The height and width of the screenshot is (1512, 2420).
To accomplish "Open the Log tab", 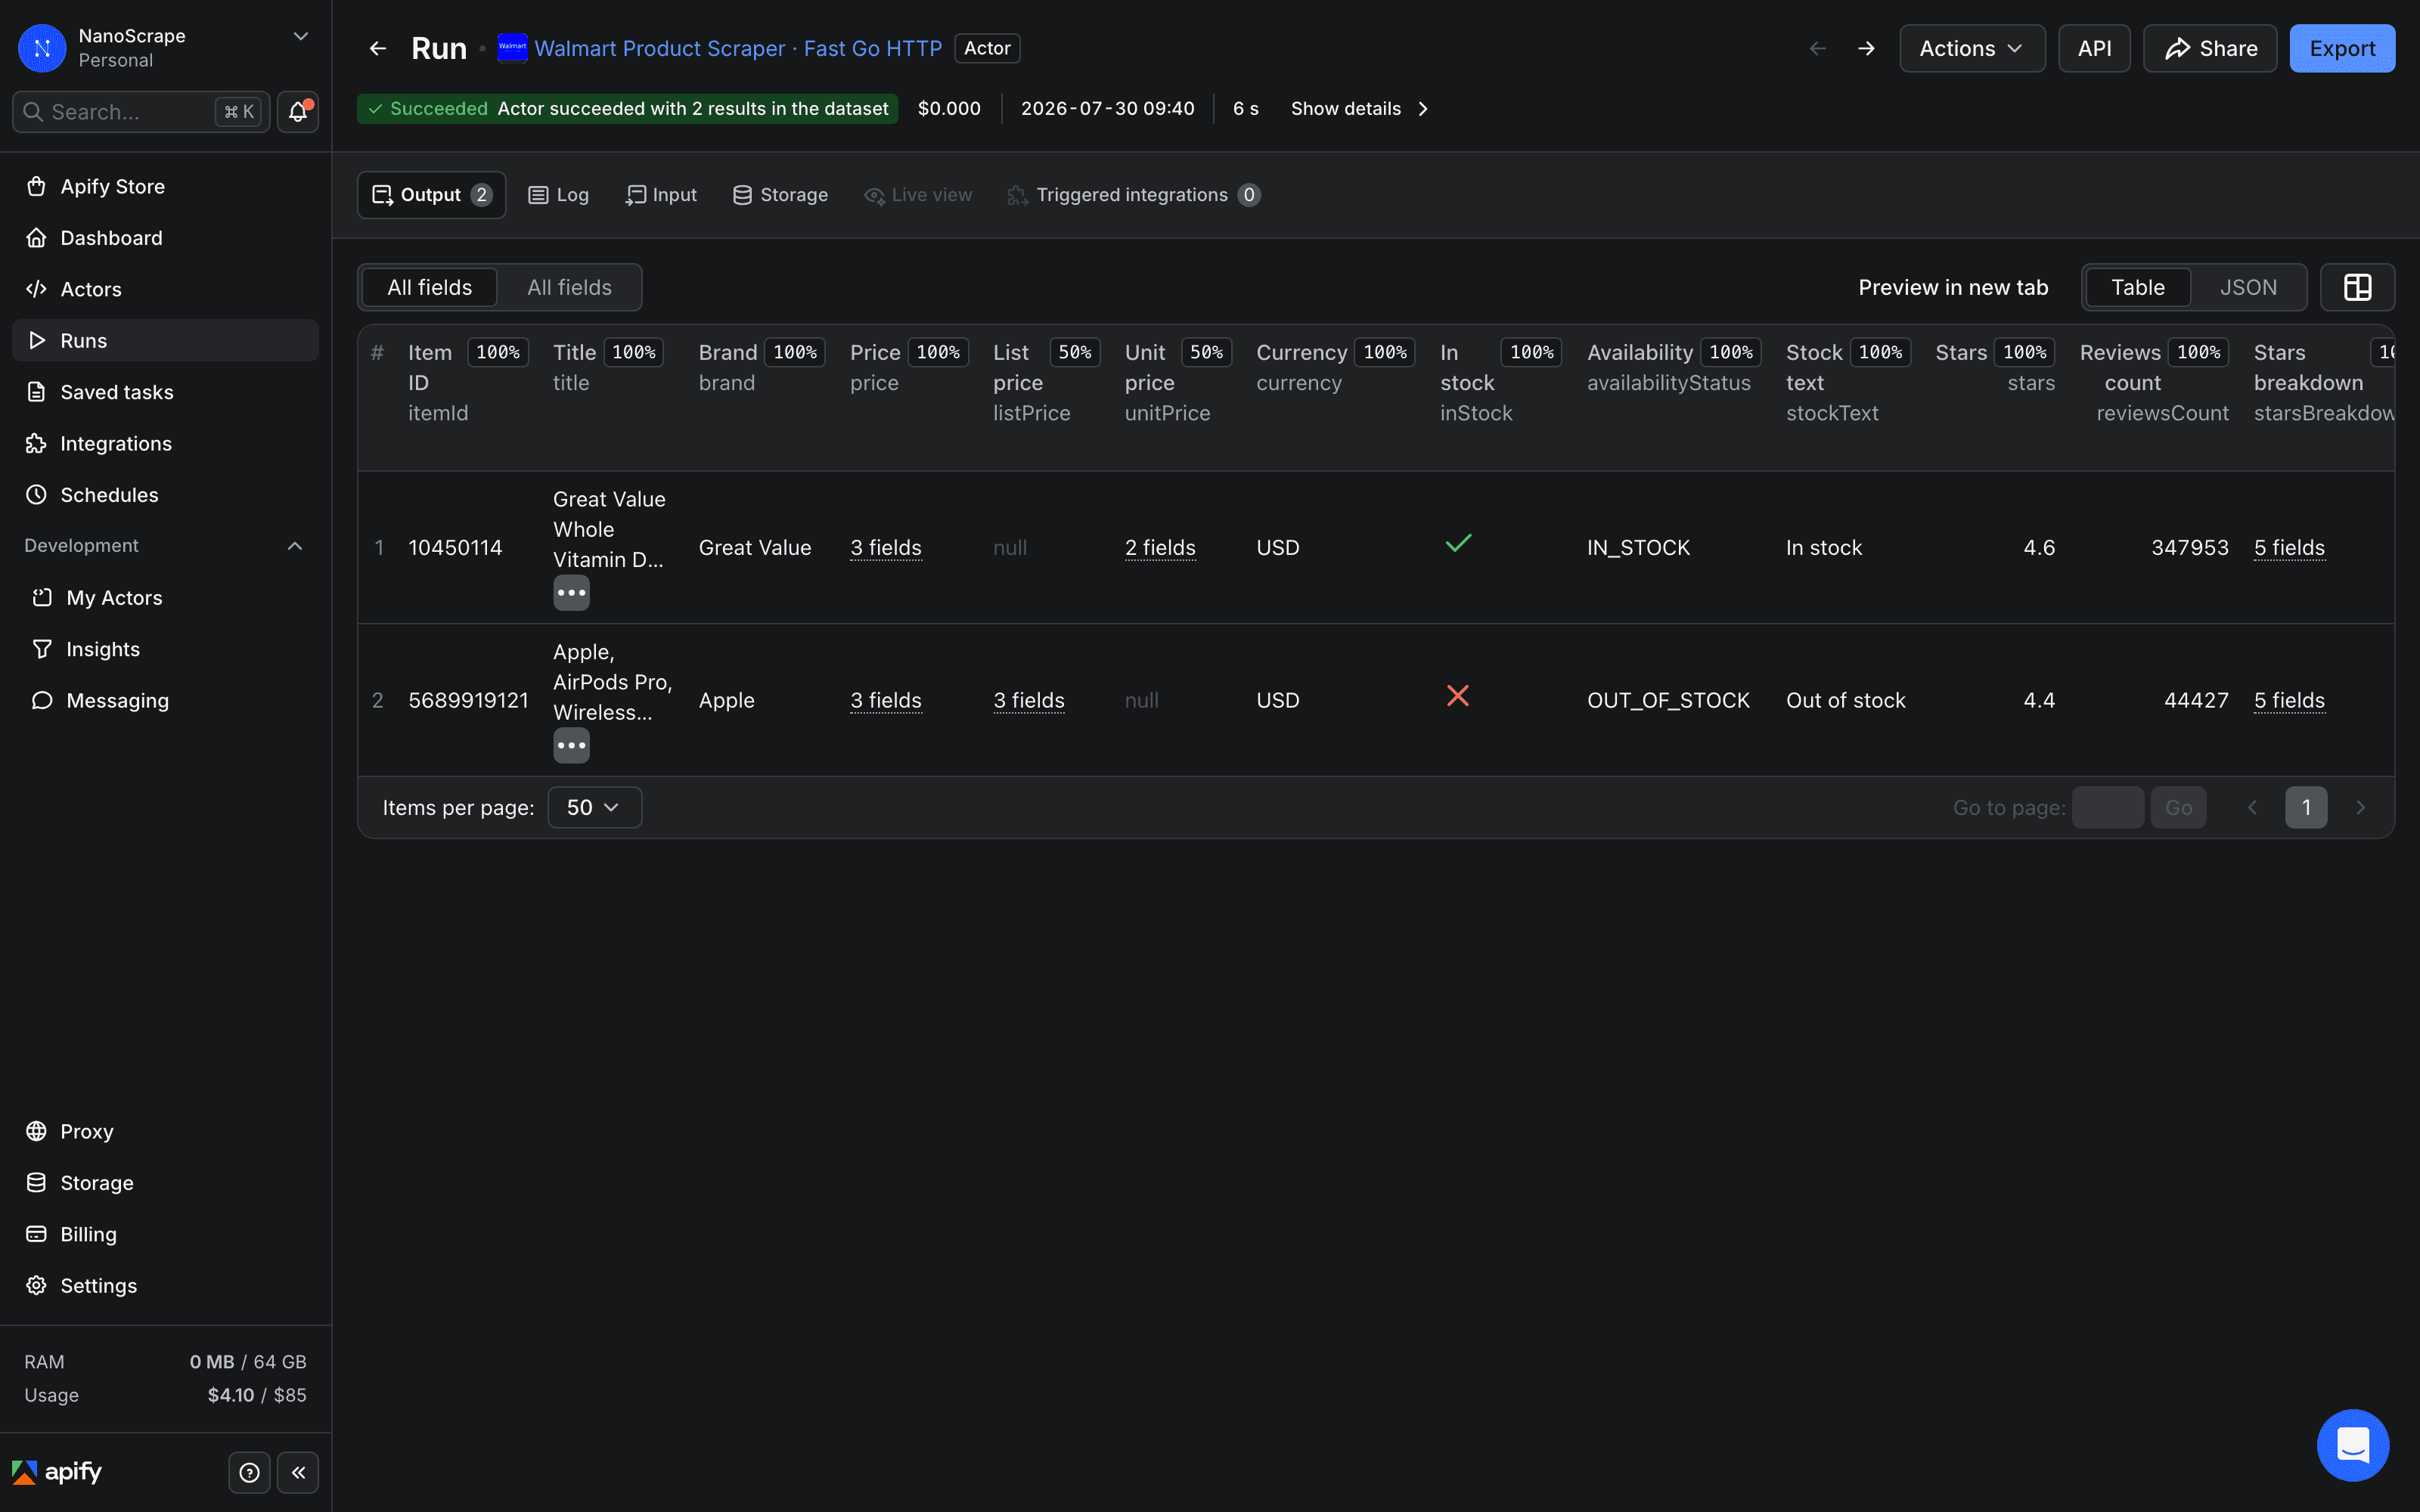I will (559, 195).
